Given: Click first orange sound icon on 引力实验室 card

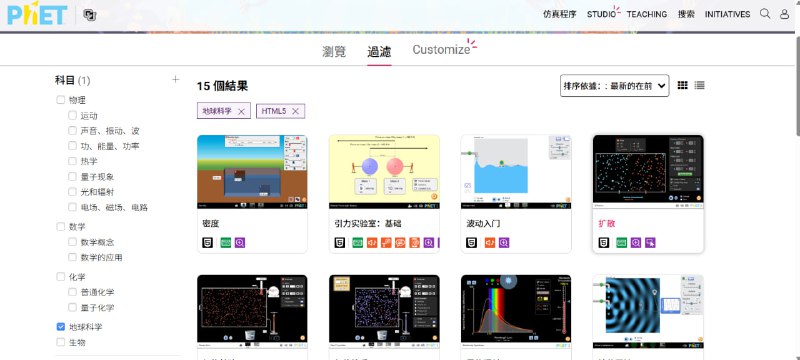Looking at the screenshot, I should [x=372, y=243].
